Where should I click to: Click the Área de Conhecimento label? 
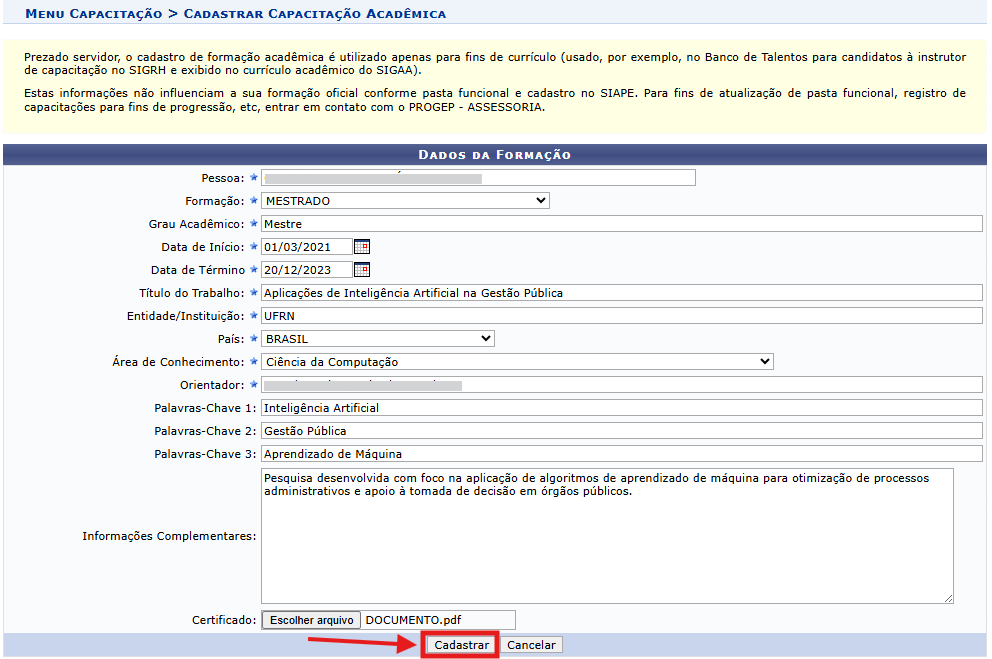178,362
